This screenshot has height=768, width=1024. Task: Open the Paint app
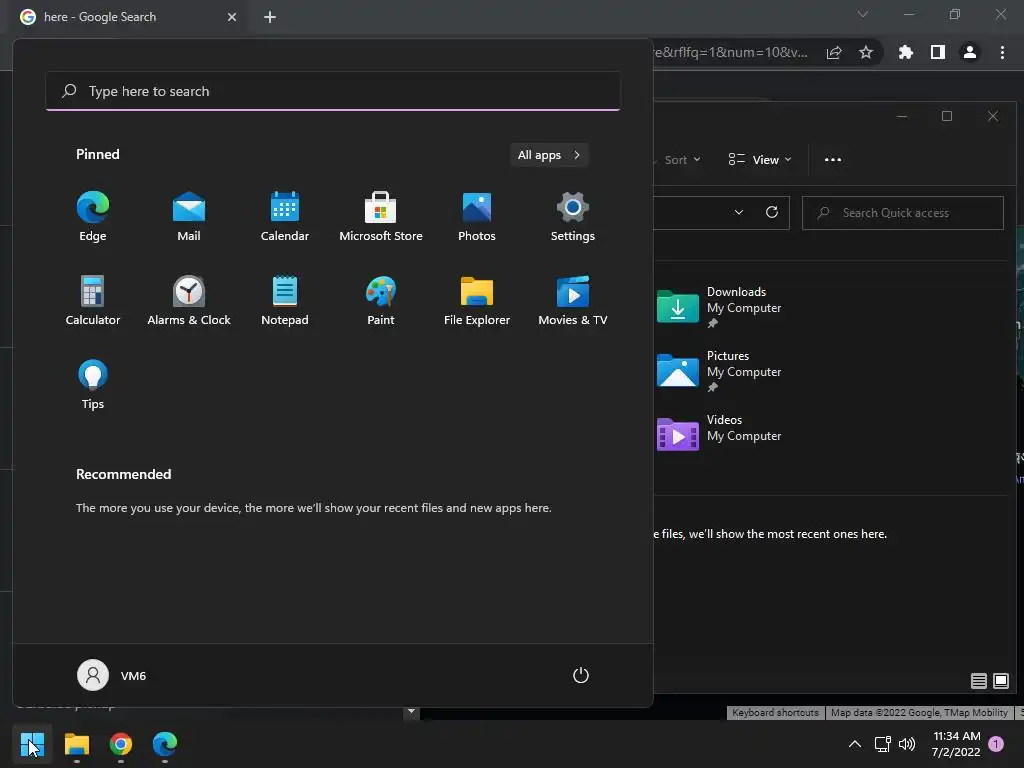pos(381,300)
